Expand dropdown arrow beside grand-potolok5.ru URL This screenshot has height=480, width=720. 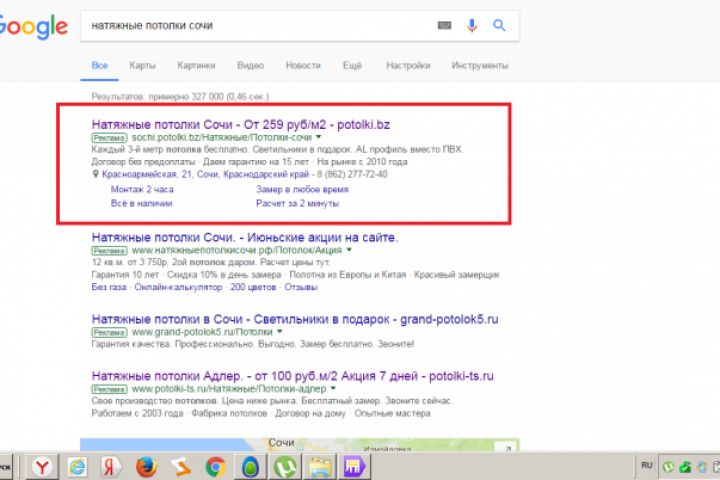coord(280,331)
